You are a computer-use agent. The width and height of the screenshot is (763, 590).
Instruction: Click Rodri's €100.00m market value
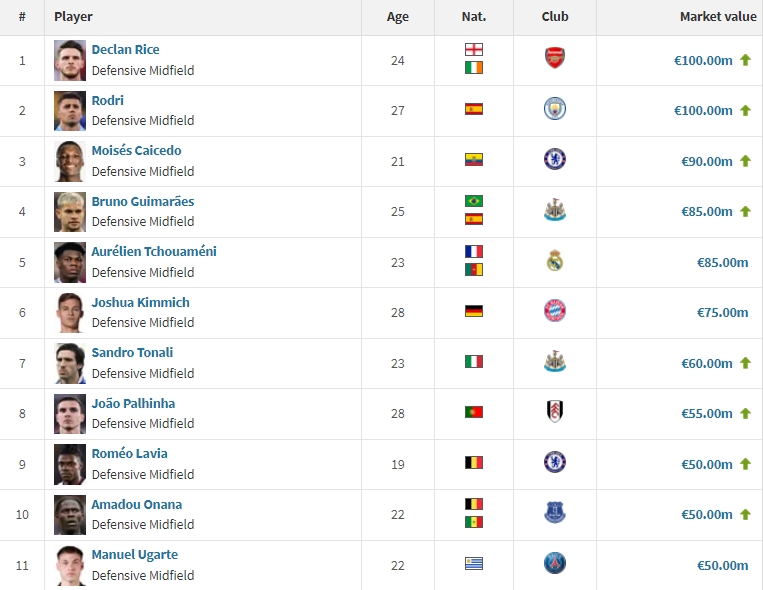pos(703,111)
